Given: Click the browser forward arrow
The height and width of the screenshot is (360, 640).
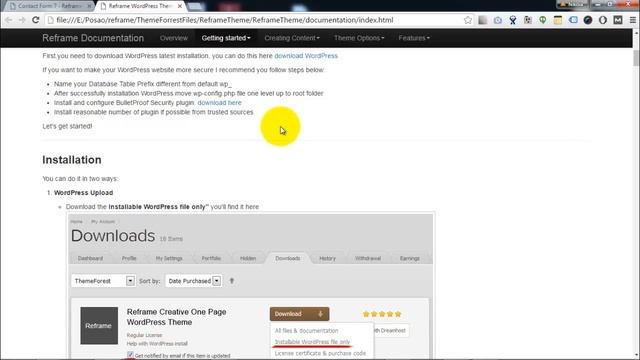Looking at the screenshot, I should pos(22,20).
